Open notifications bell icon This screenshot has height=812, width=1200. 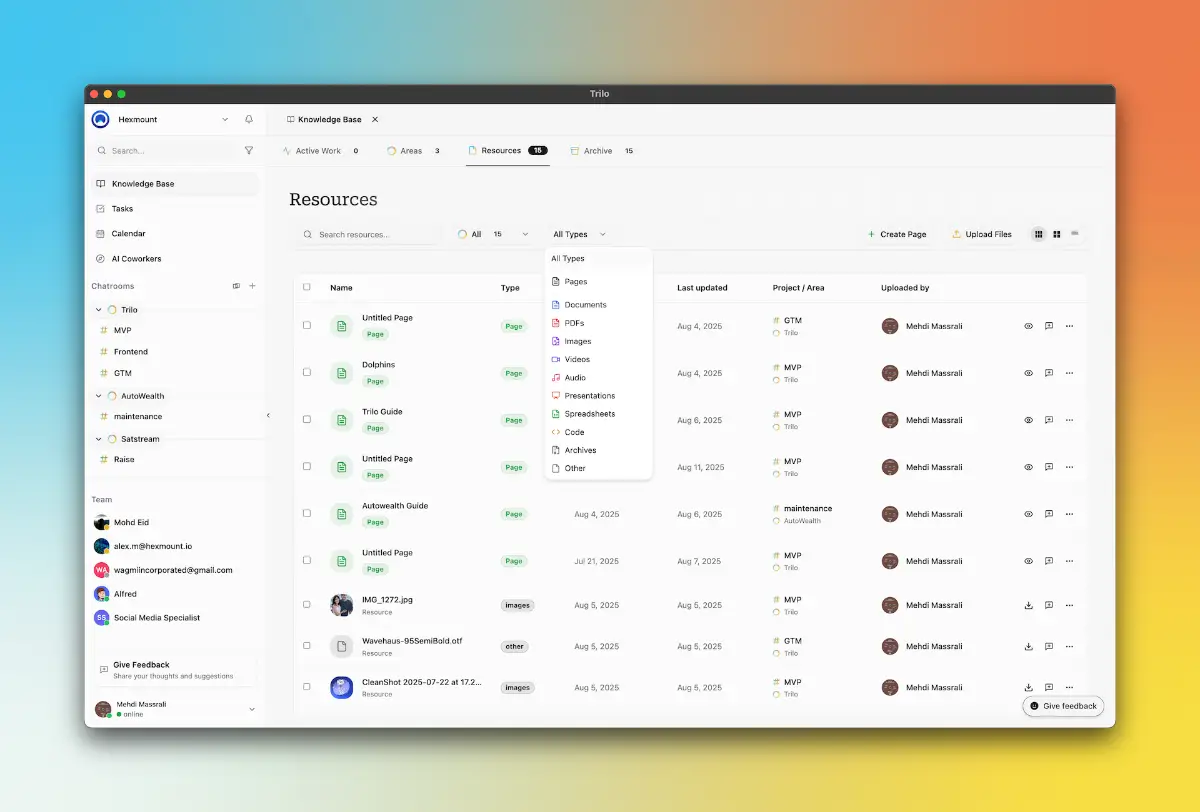(x=249, y=119)
